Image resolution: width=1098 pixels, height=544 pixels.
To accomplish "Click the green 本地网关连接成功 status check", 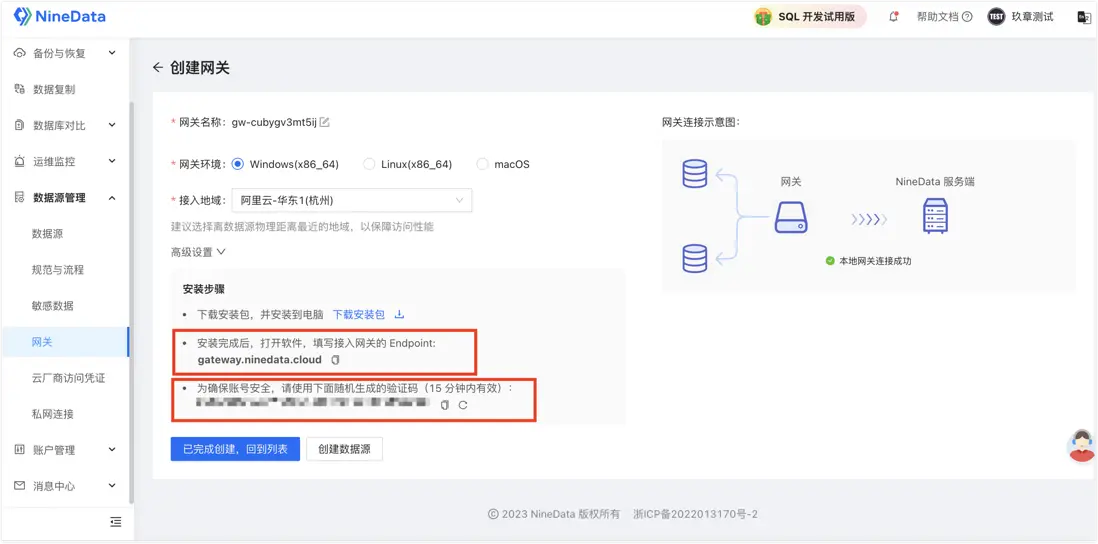I will pyautogui.click(x=831, y=260).
